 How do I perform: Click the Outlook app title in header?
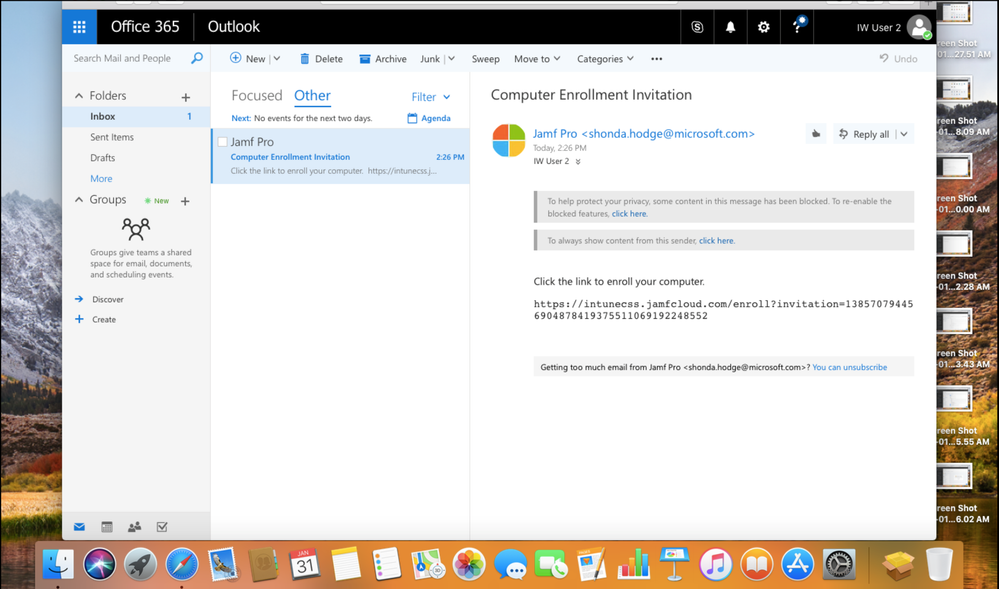(x=234, y=27)
